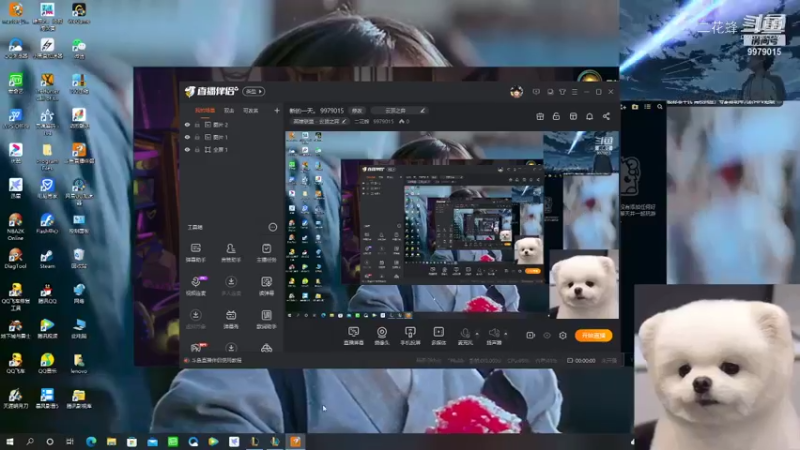
Task: Open the streamer task tool with checkmark icon
Action: click(x=266, y=253)
